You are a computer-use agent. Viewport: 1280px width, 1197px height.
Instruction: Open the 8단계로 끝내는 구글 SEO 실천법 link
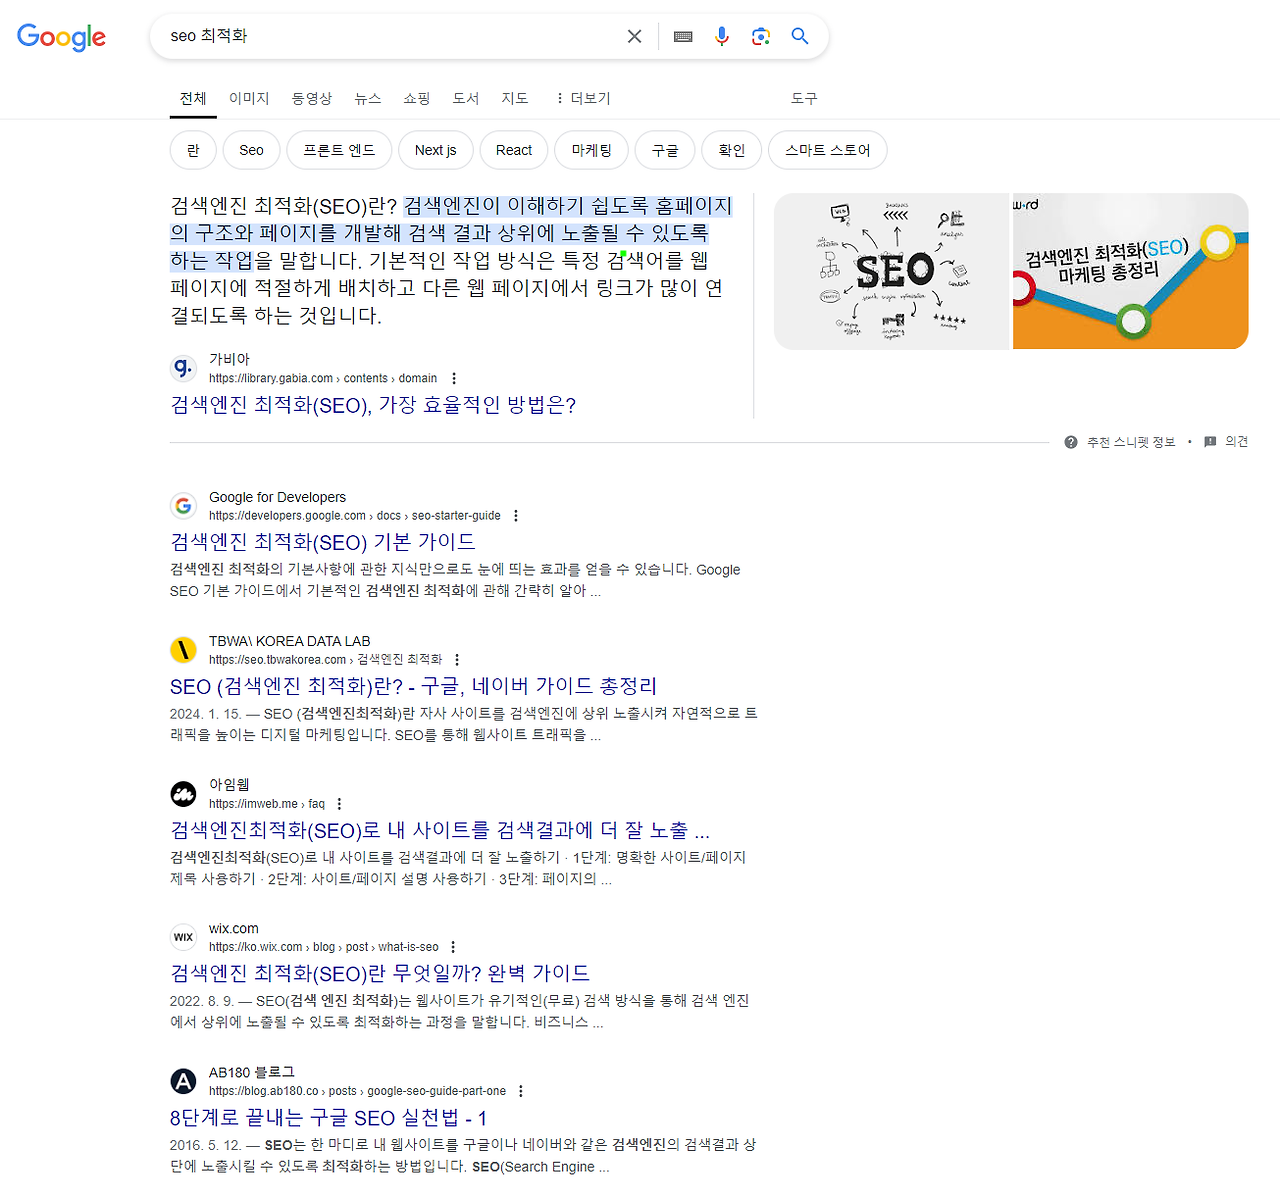[328, 1118]
